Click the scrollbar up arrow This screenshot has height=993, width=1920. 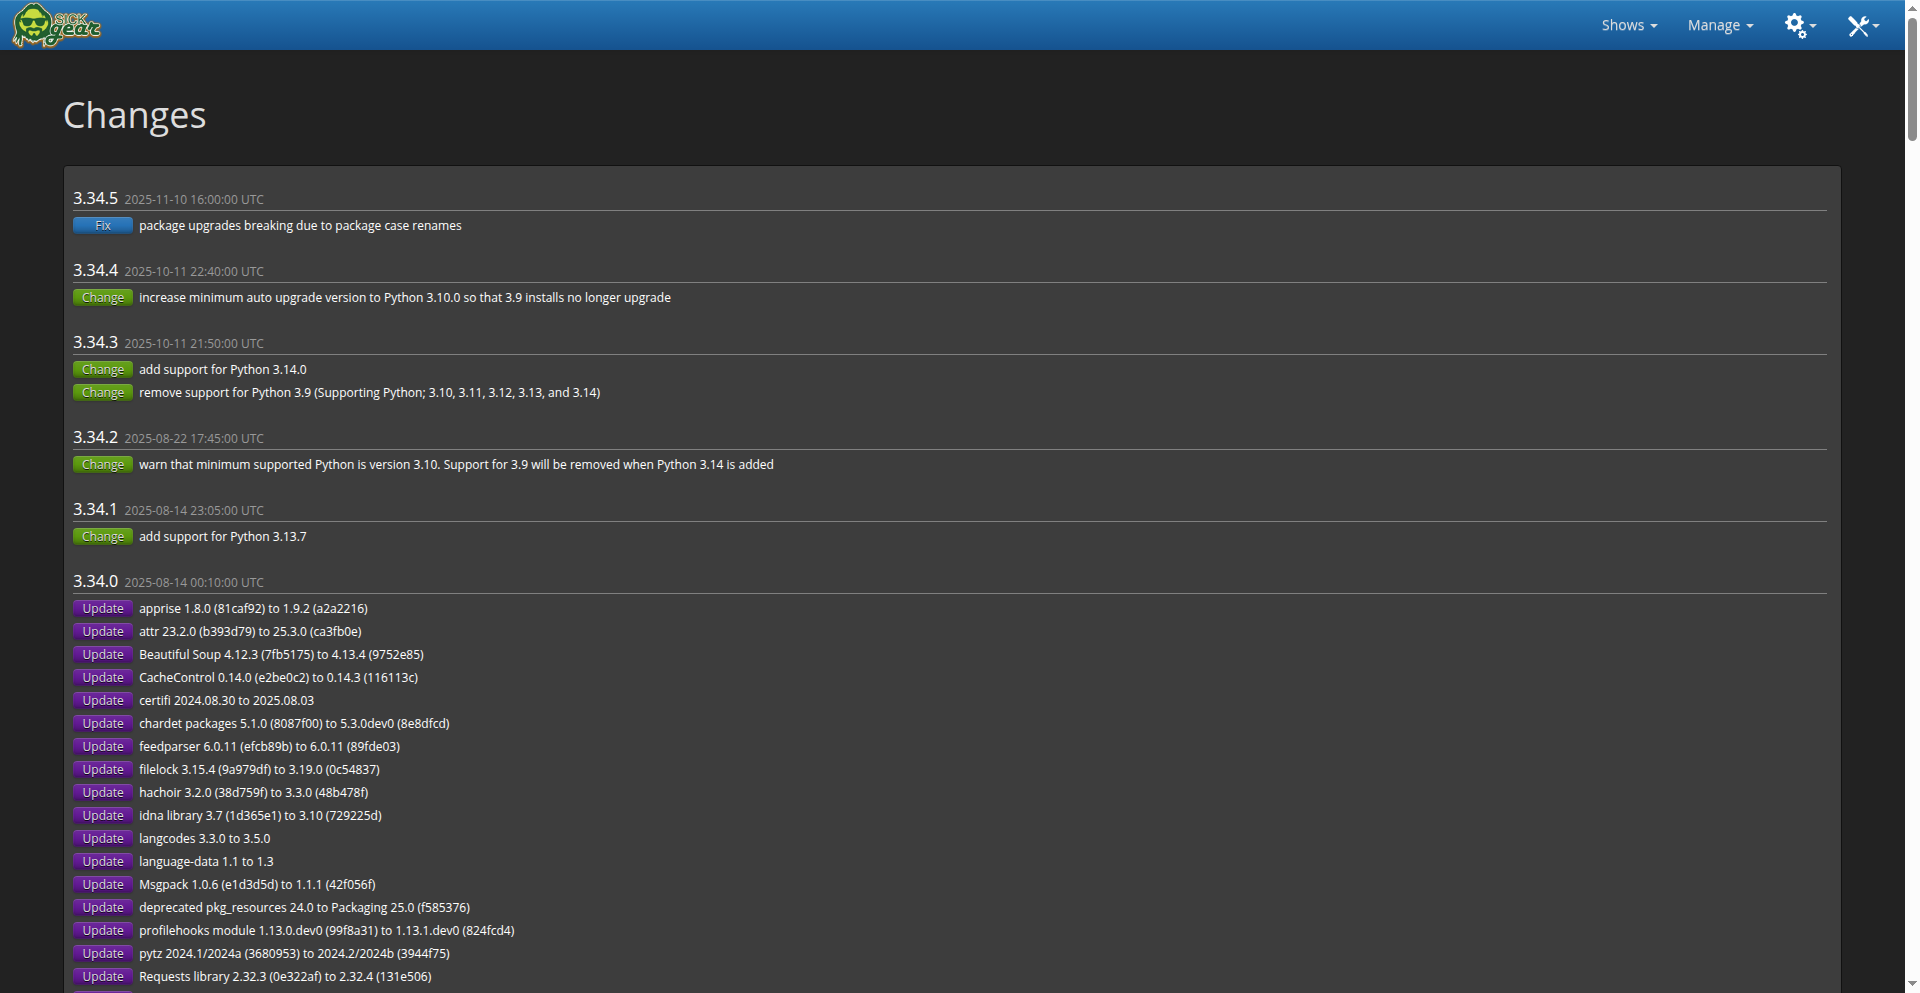coord(1912,7)
